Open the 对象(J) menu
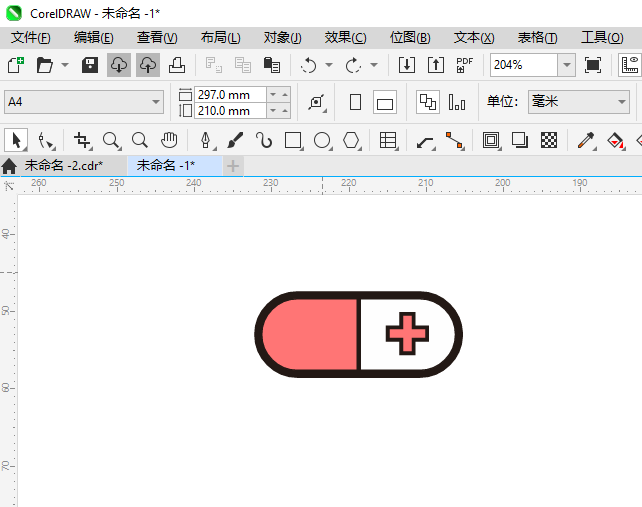The width and height of the screenshot is (642, 507). click(x=283, y=38)
